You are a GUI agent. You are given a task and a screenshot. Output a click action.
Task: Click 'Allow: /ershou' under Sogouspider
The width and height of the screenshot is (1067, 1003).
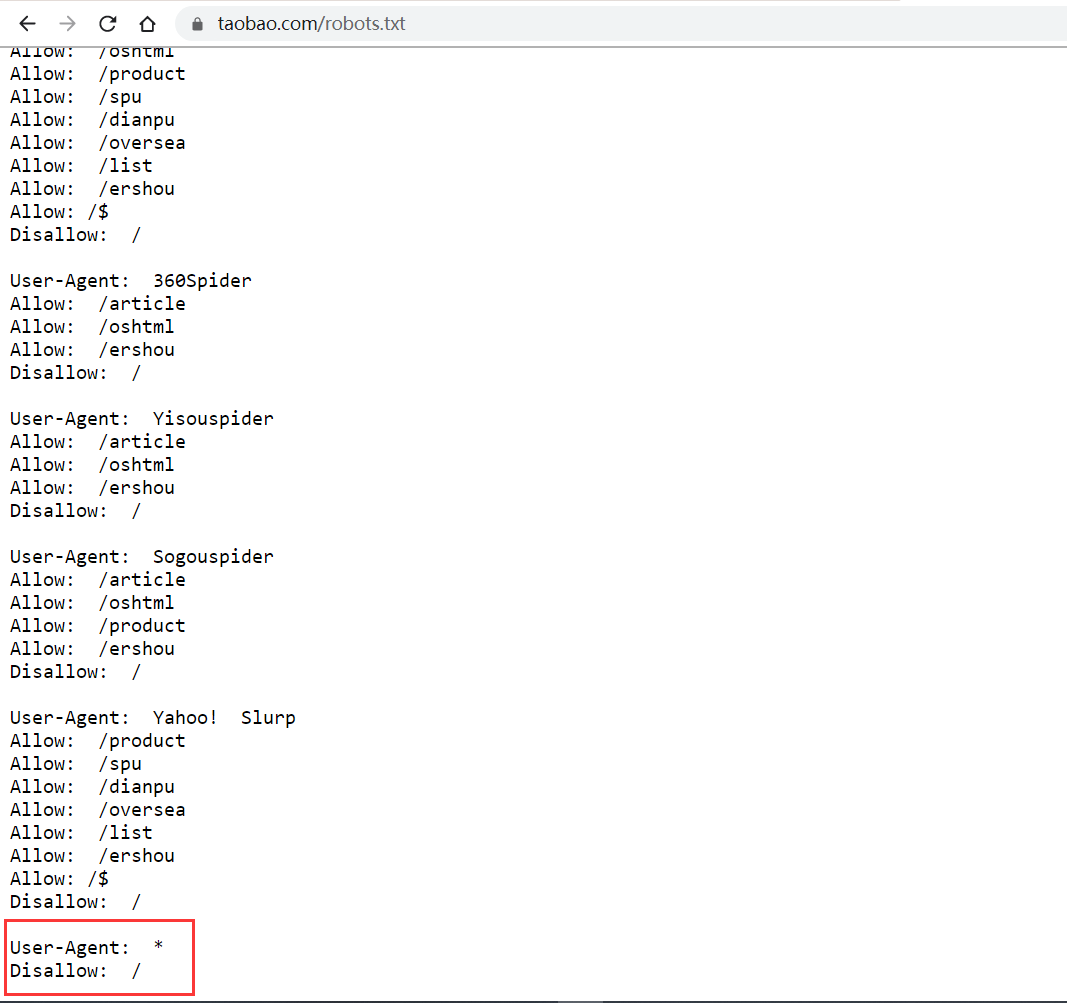[92, 648]
